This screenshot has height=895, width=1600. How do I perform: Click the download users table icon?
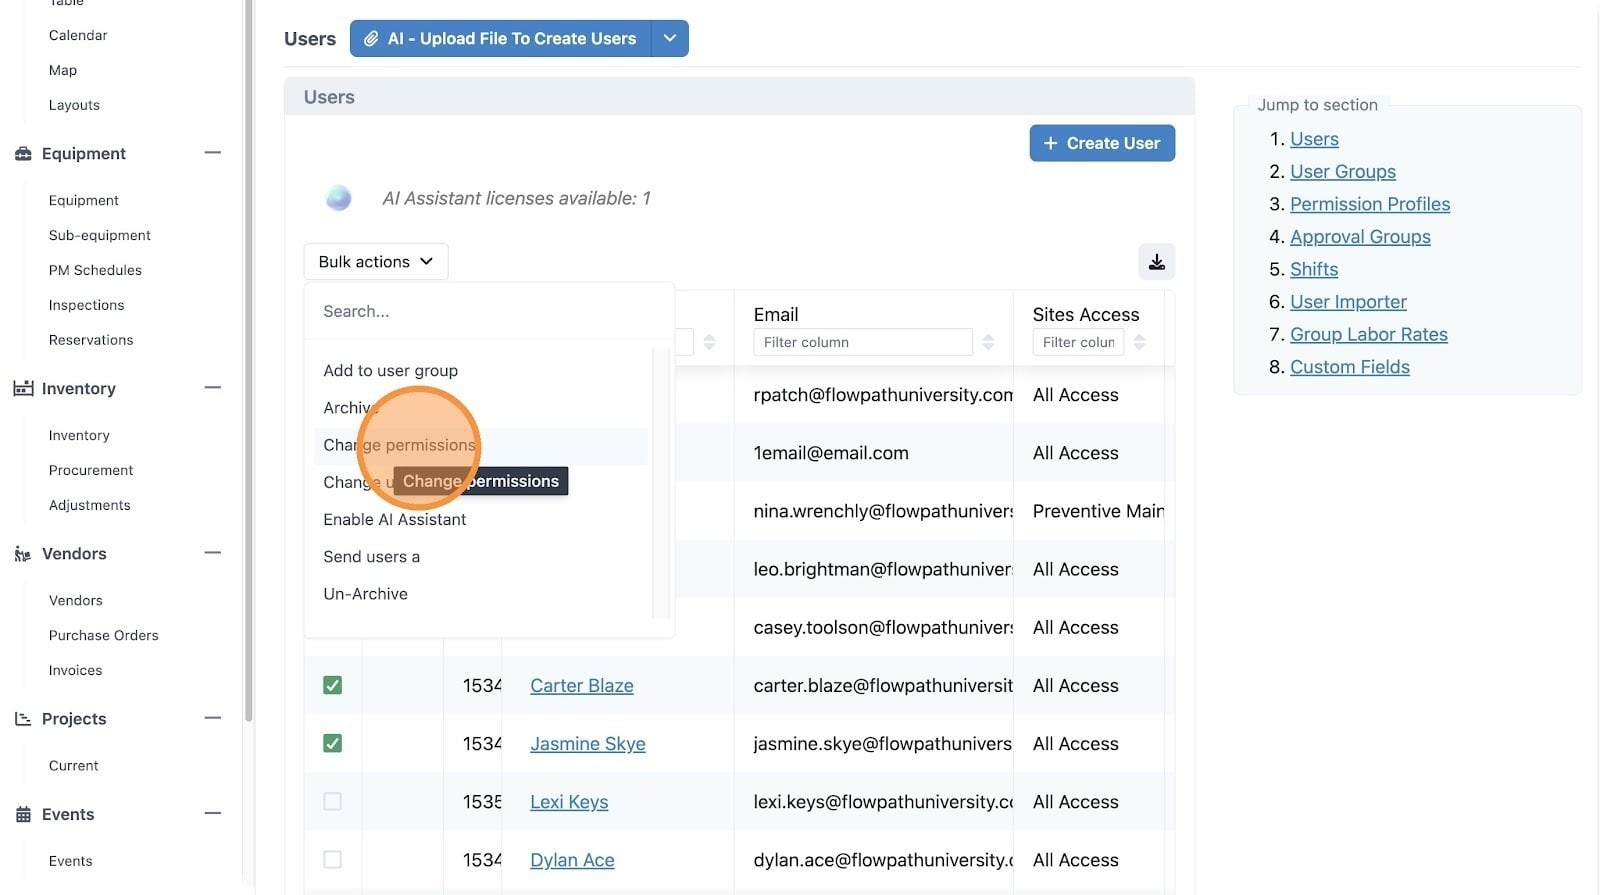tap(1156, 262)
